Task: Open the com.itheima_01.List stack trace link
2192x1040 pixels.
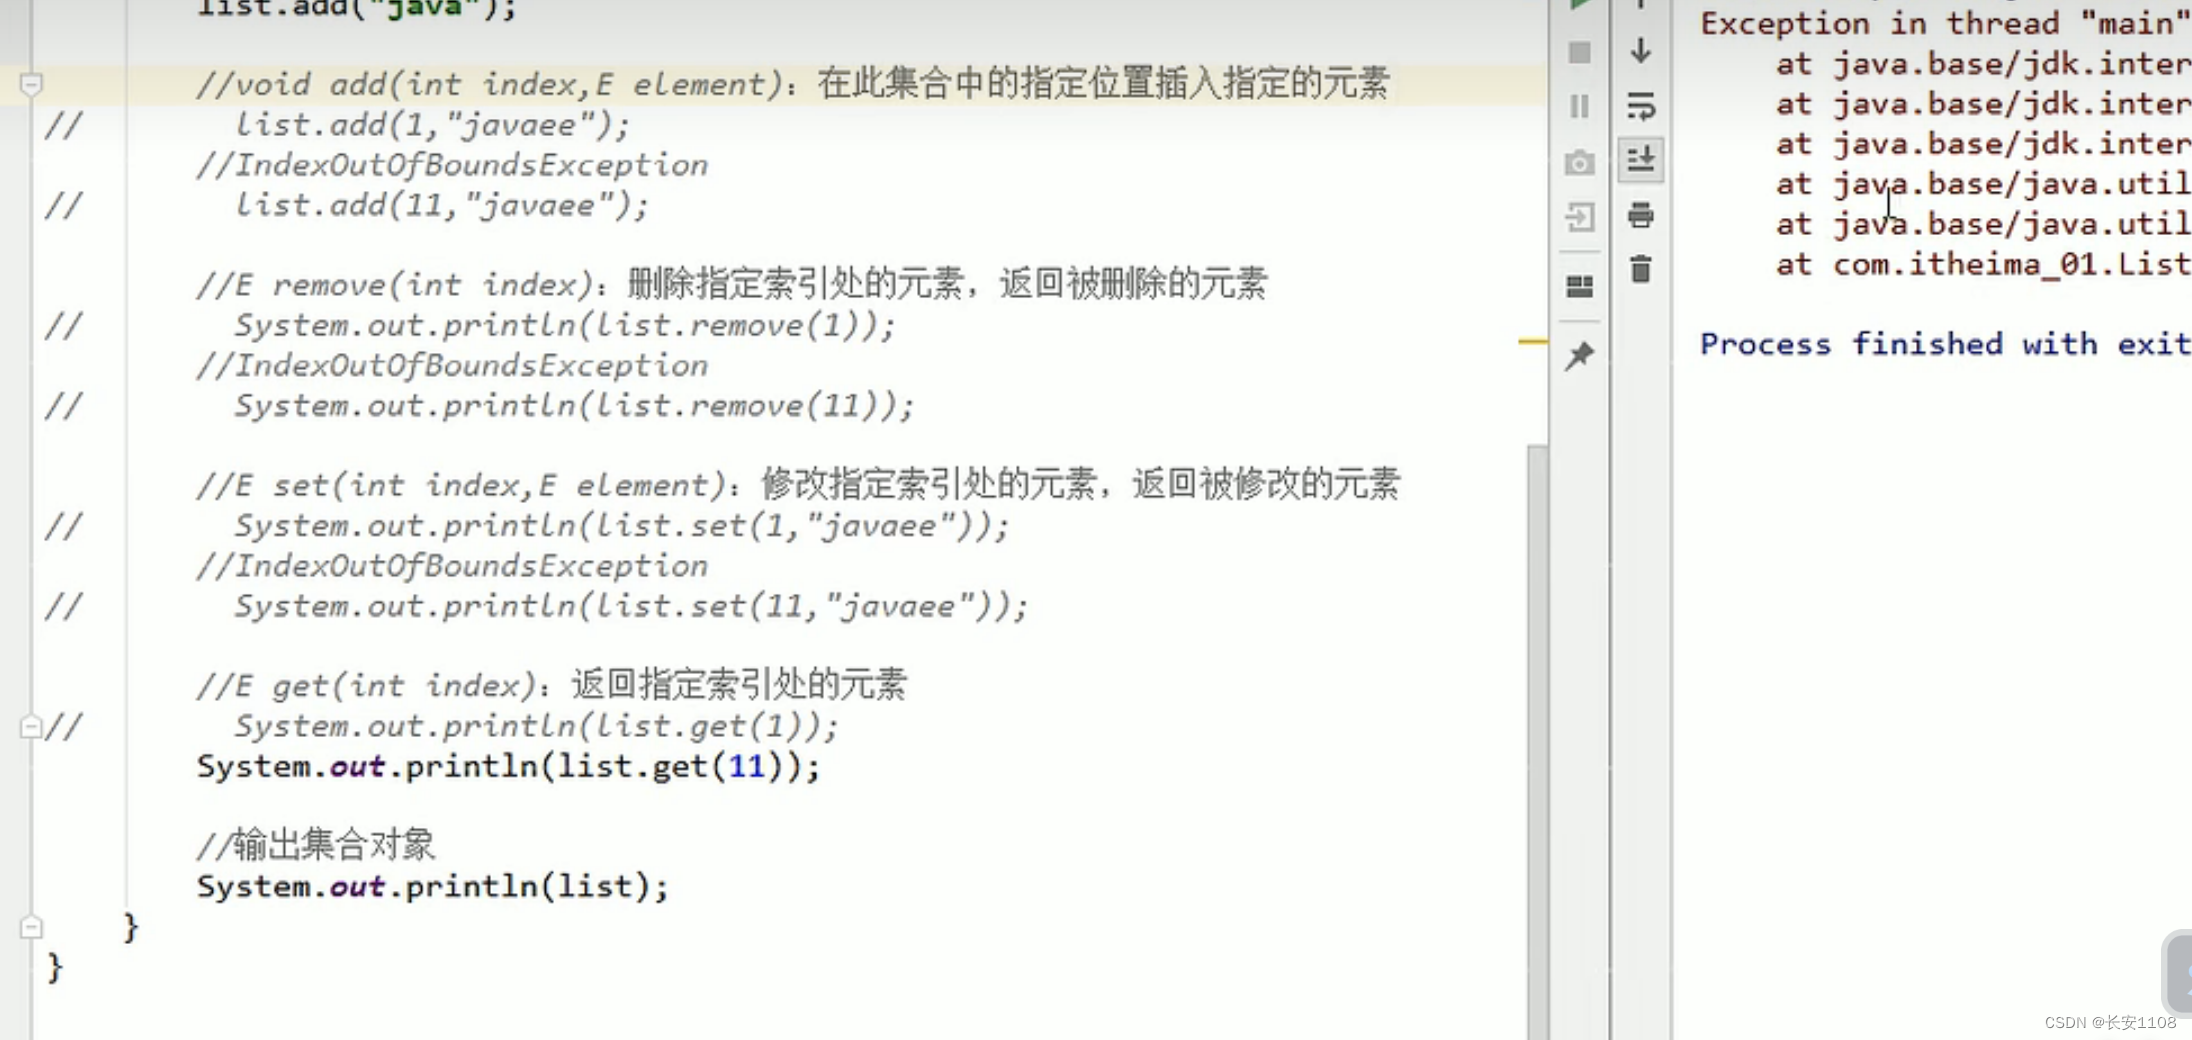Action: [x=2011, y=264]
